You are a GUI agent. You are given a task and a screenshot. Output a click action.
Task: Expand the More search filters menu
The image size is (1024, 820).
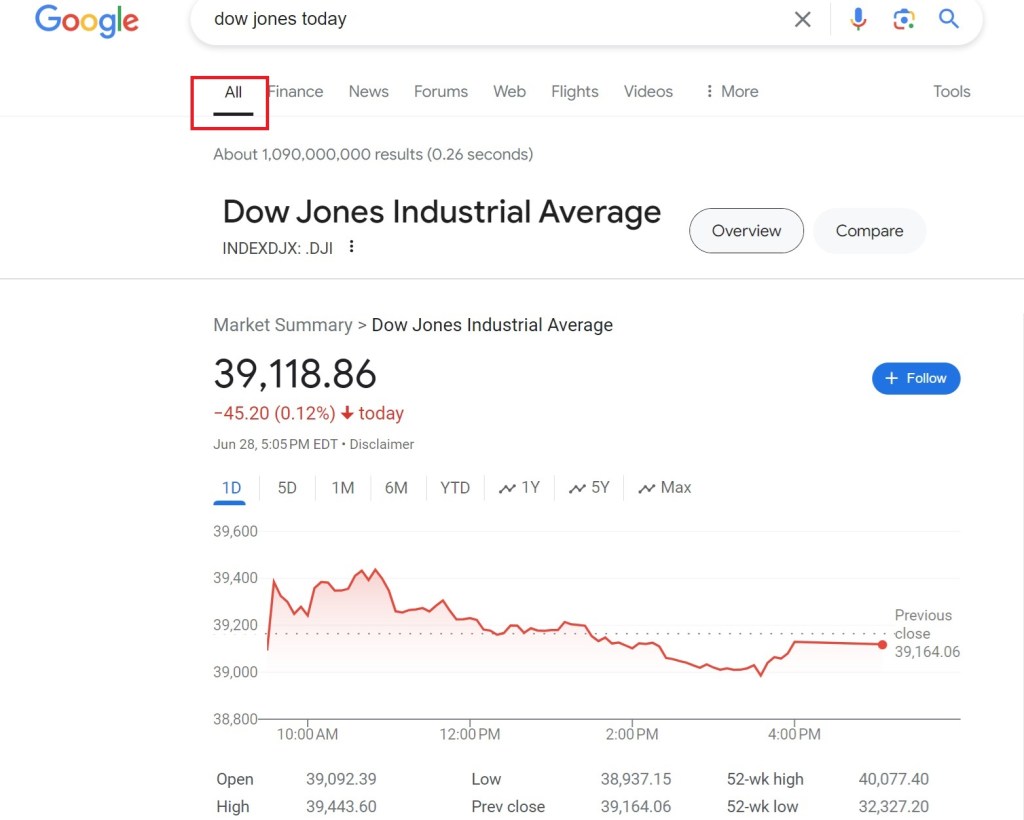click(x=731, y=91)
